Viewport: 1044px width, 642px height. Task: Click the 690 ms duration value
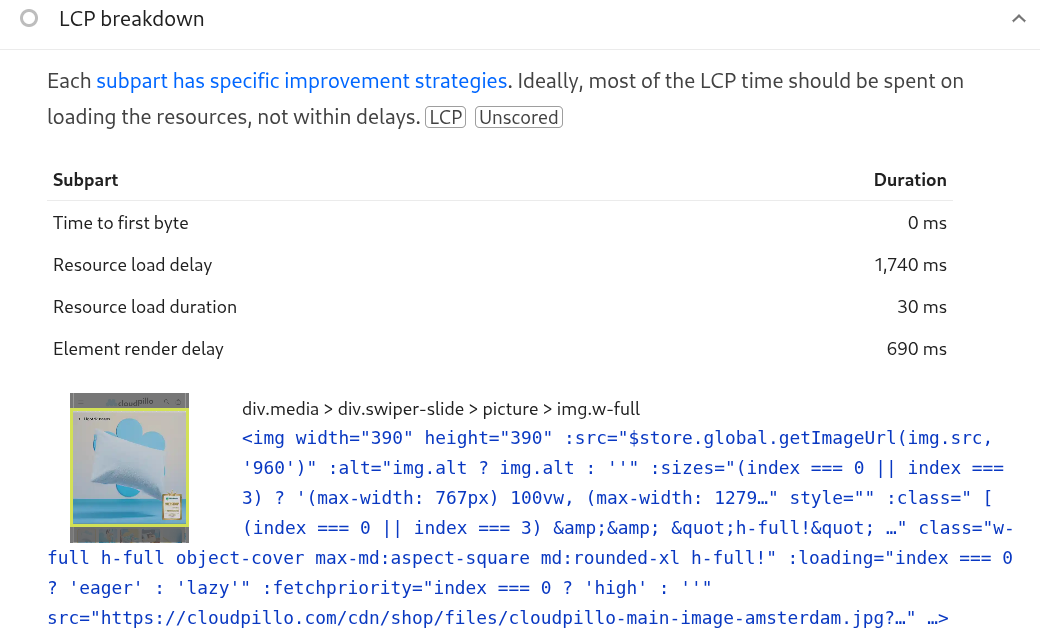pyautogui.click(x=916, y=349)
